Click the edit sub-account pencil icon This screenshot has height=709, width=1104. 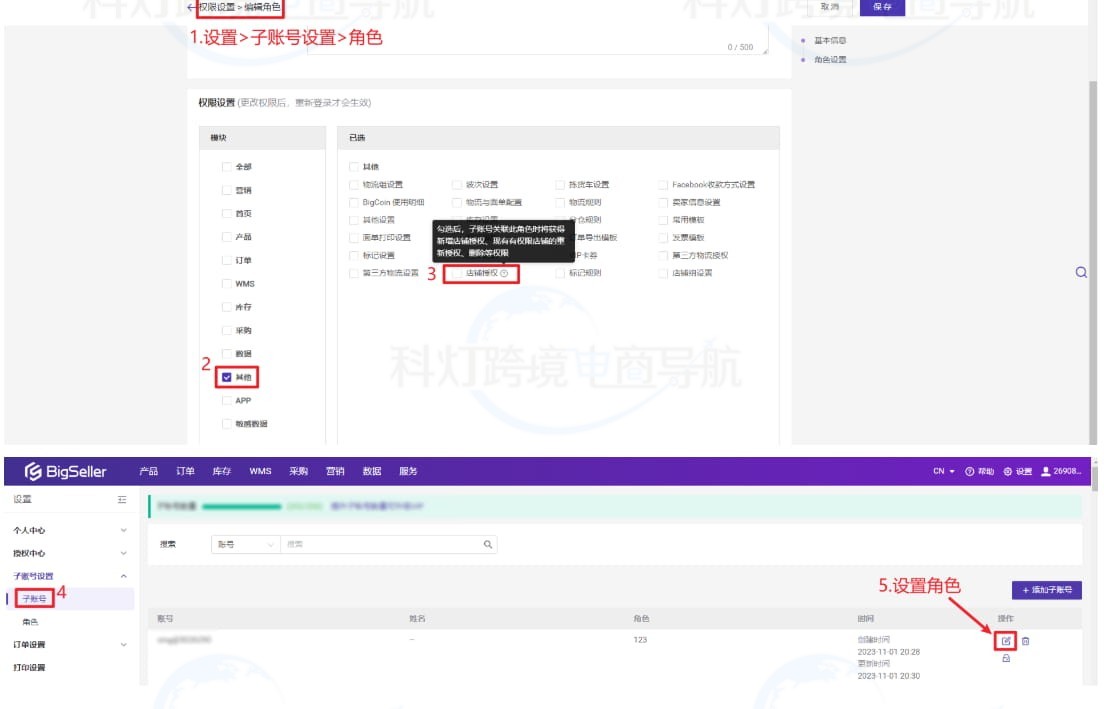(x=1006, y=641)
